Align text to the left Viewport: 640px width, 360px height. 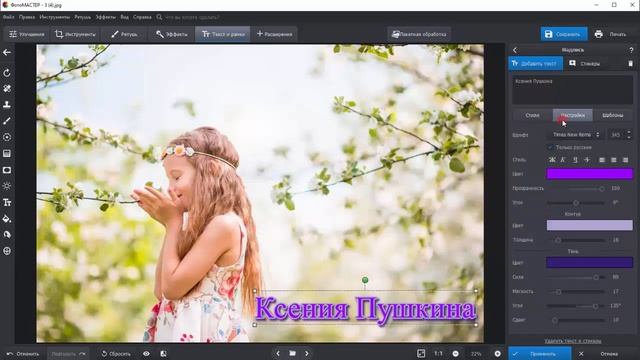tap(602, 160)
